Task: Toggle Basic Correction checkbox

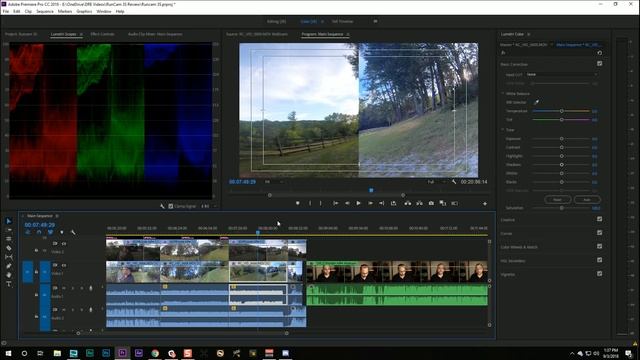Action: point(599,64)
